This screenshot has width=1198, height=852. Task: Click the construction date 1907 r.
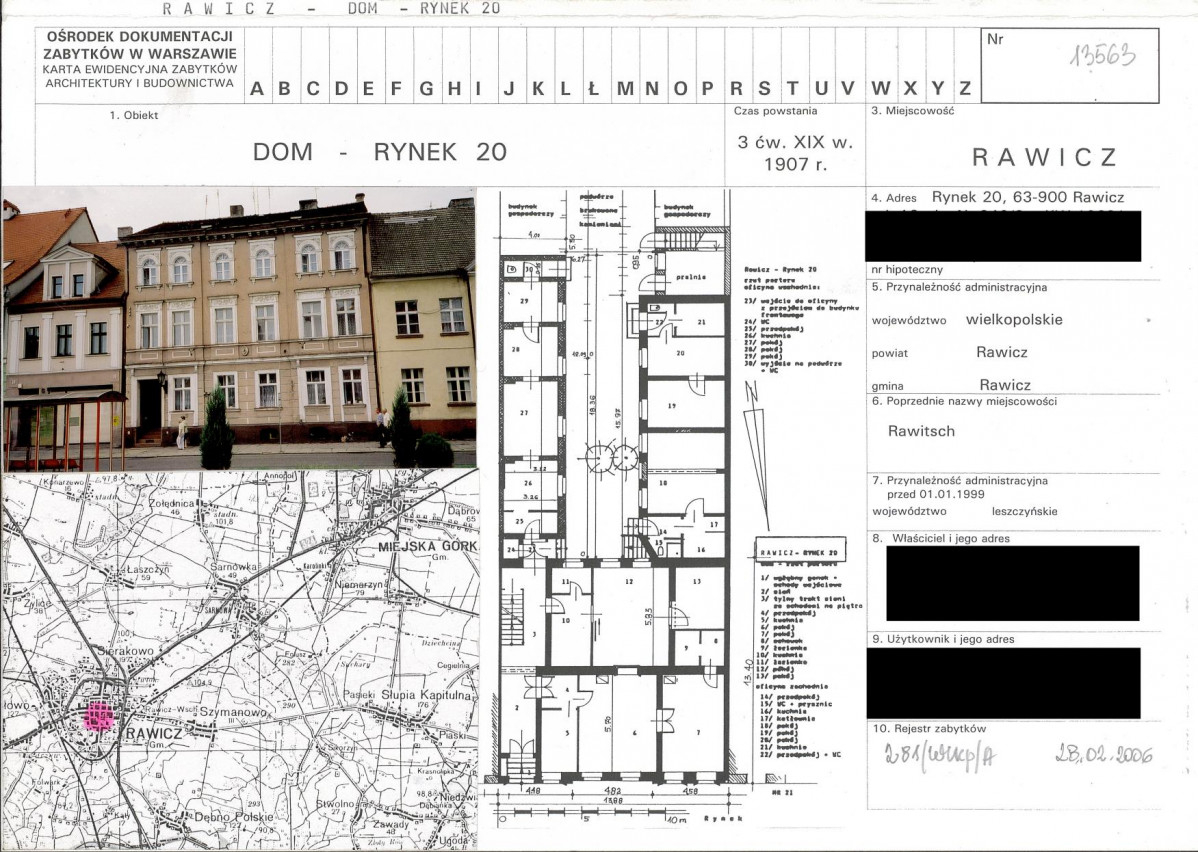pyautogui.click(x=795, y=165)
